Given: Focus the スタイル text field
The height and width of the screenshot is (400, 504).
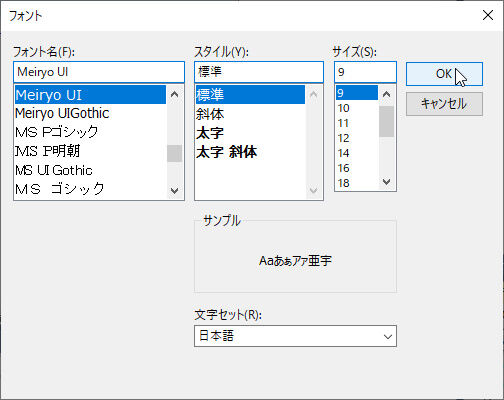Looking at the screenshot, I should tap(259, 72).
